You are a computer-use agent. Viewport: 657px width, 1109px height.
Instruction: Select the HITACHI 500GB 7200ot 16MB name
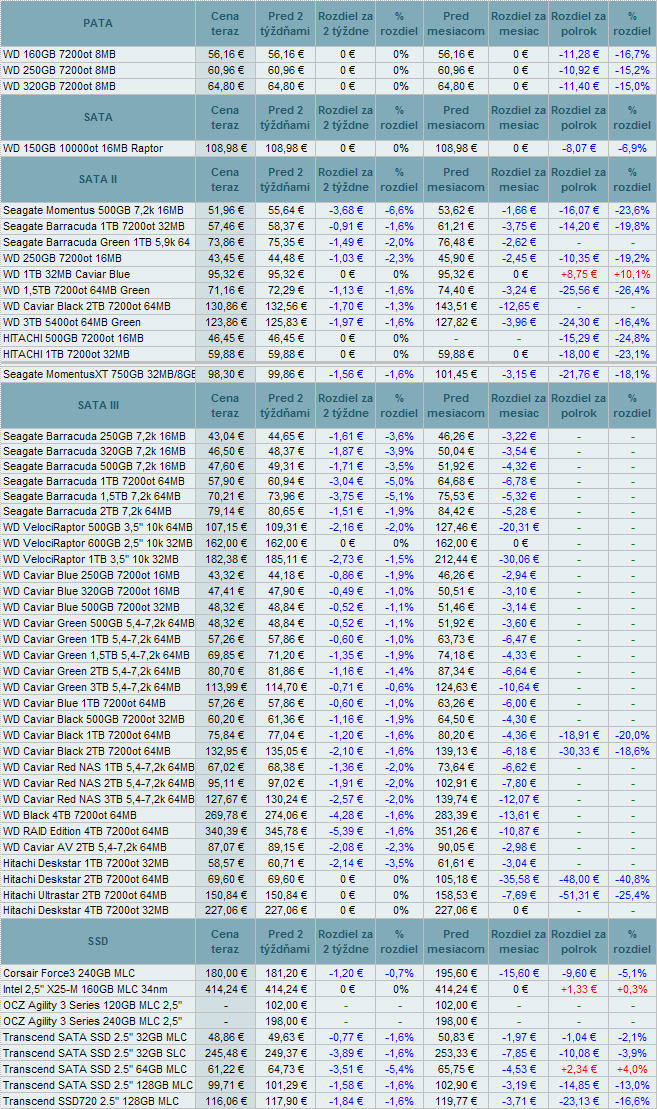click(x=73, y=339)
